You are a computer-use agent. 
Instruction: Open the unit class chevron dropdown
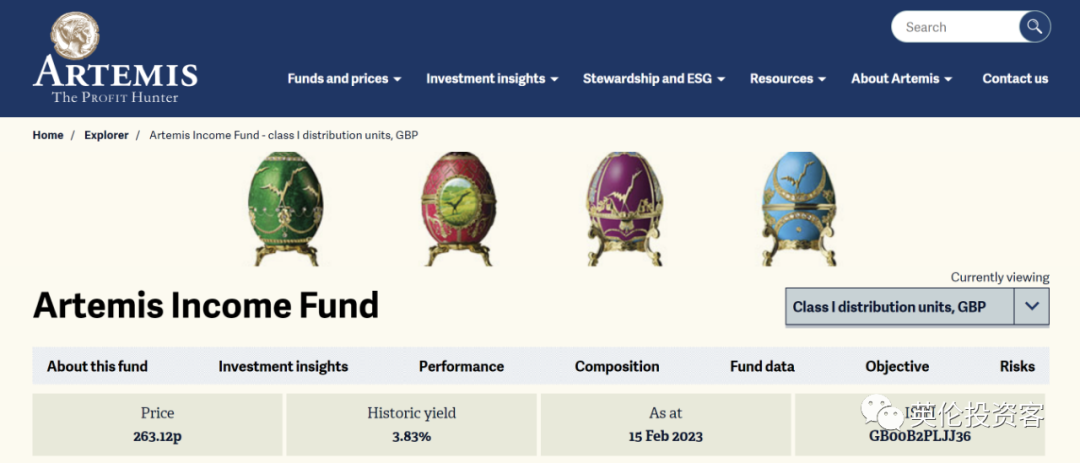pos(1032,307)
